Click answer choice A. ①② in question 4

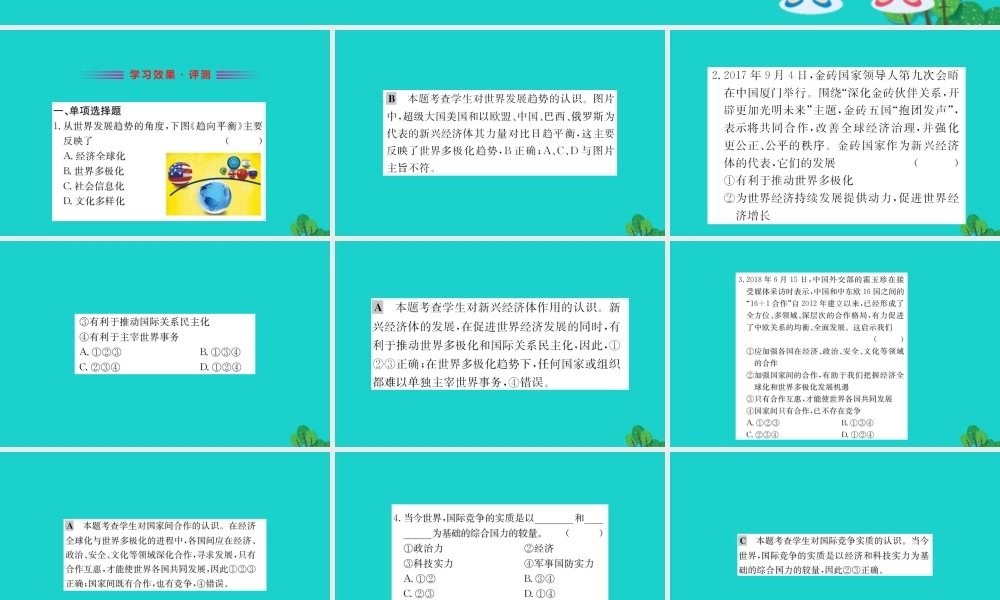click(420, 578)
